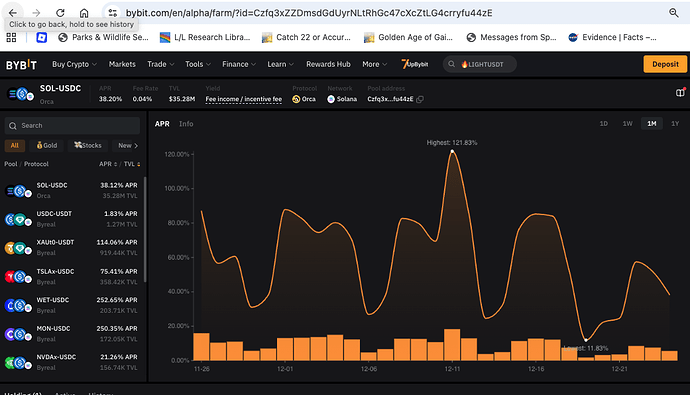Open Golden Age of Gai... bookmark
This screenshot has height=395, width=690.
pyautogui.click(x=408, y=37)
